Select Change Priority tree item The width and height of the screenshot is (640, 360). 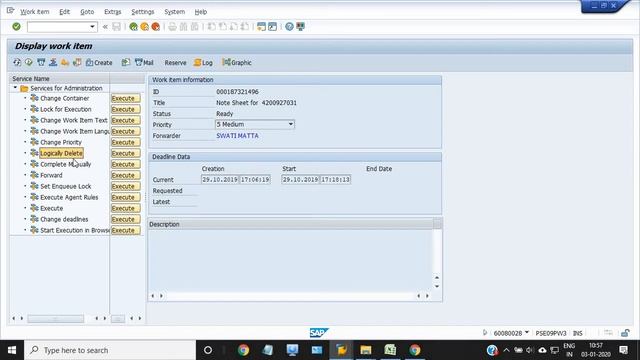(x=61, y=142)
